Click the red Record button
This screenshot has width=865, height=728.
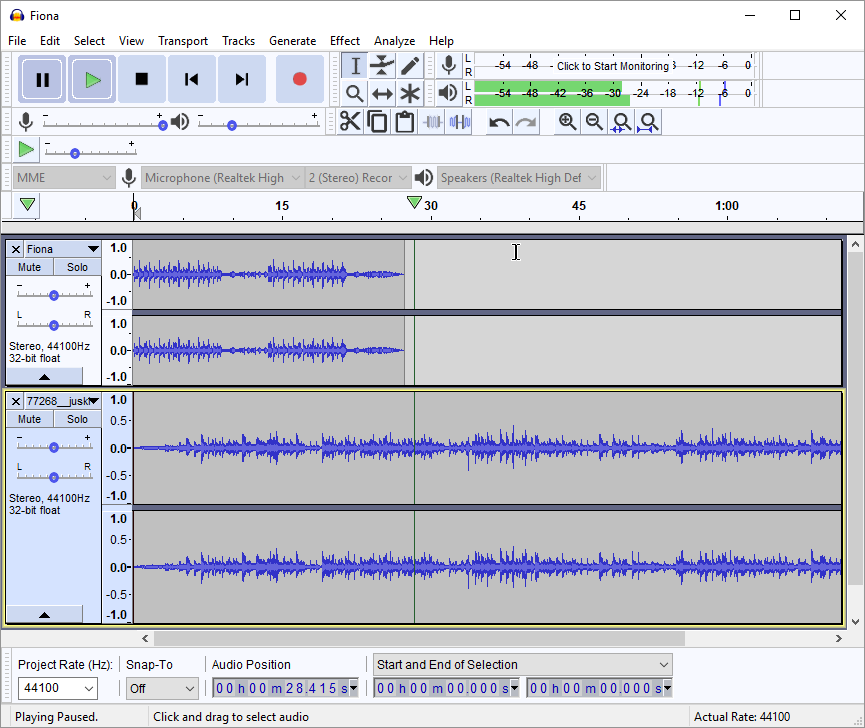pos(299,79)
